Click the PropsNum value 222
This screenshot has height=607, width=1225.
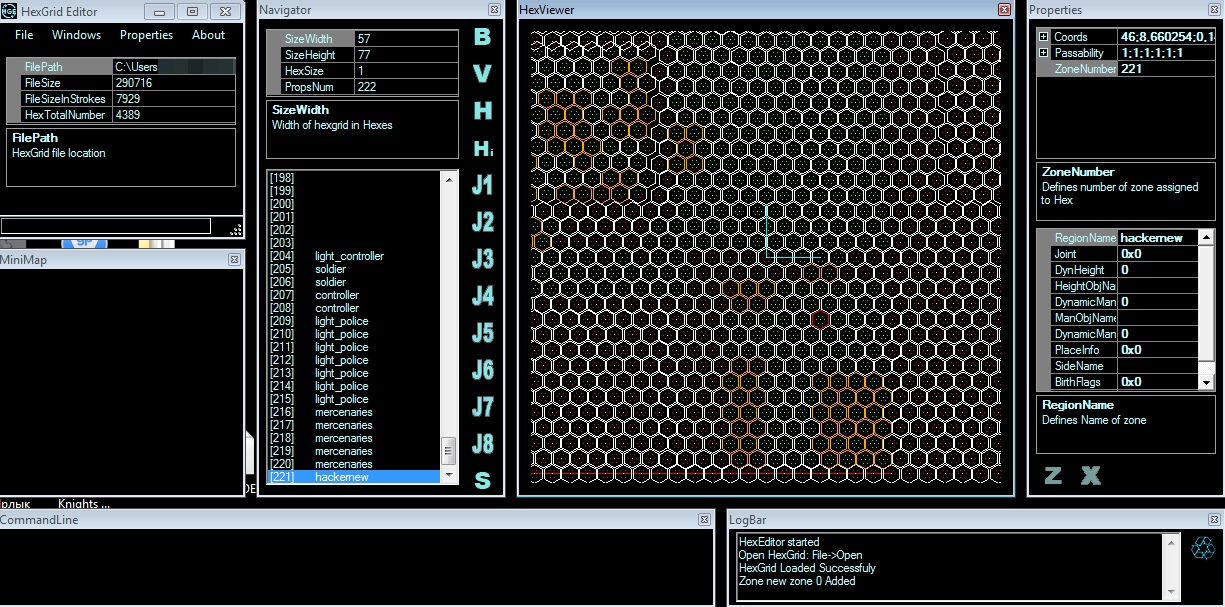click(405, 87)
